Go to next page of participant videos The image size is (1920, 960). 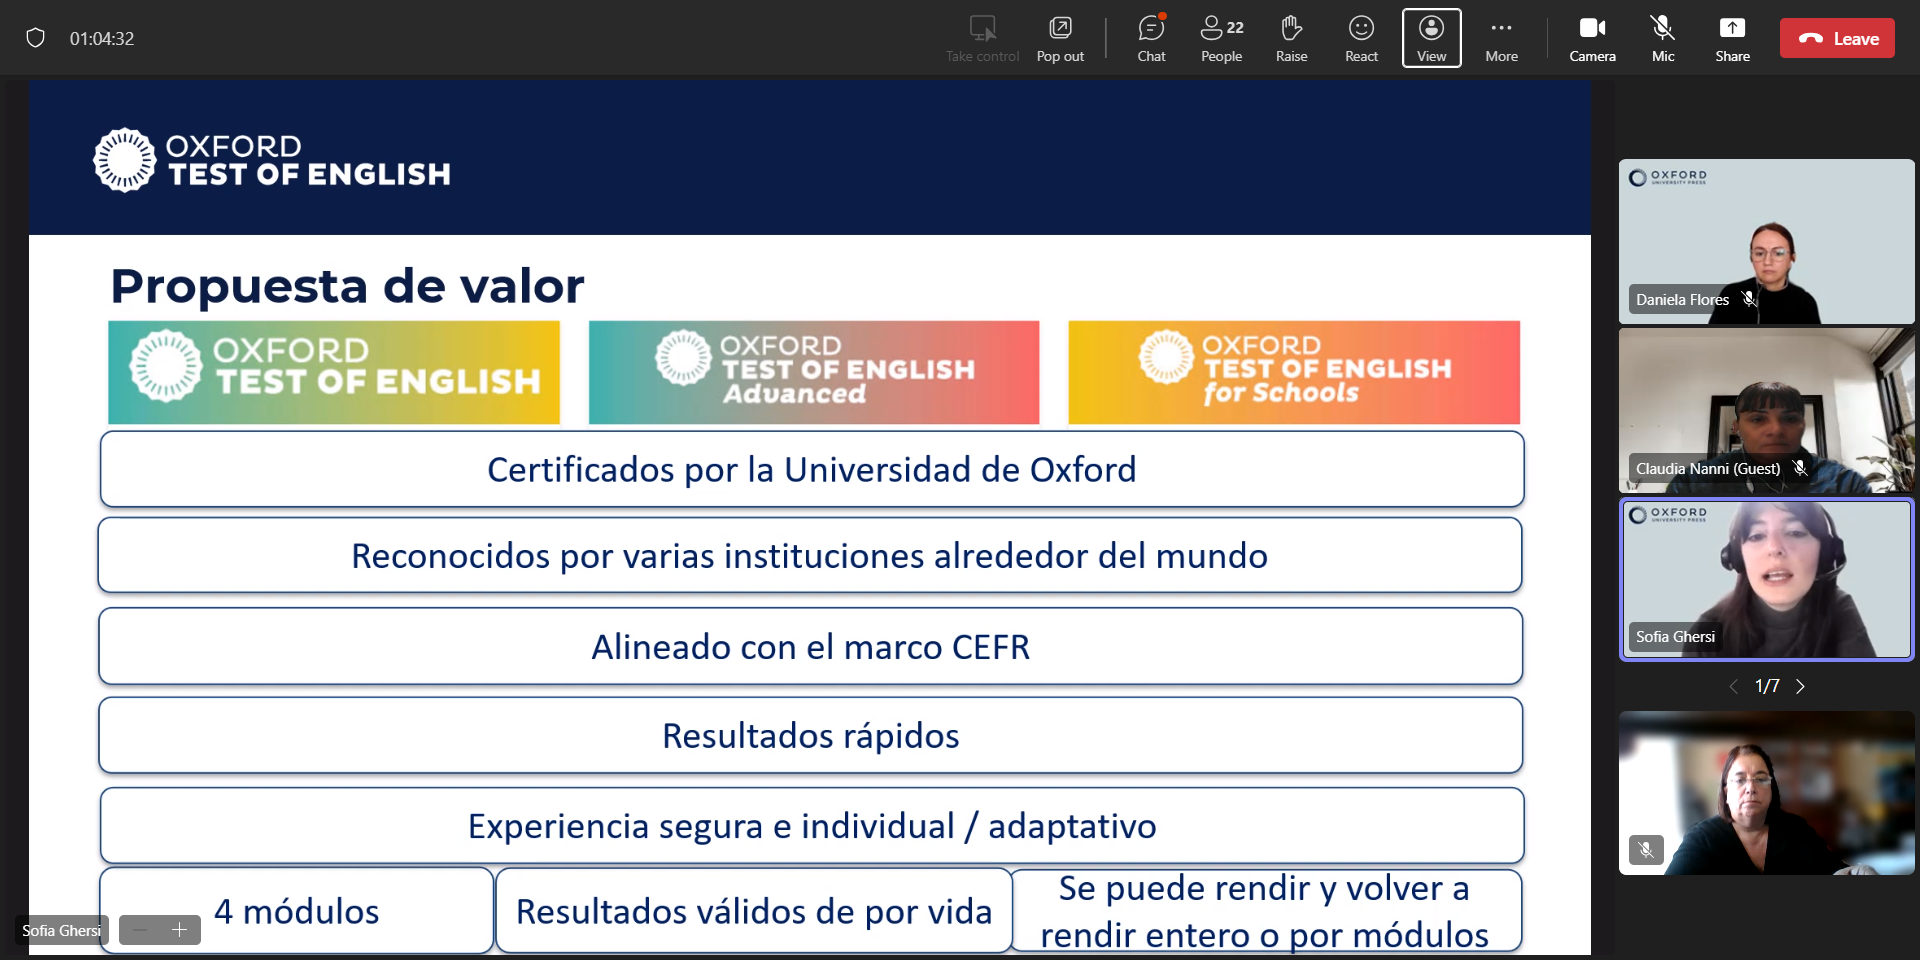[x=1800, y=686]
